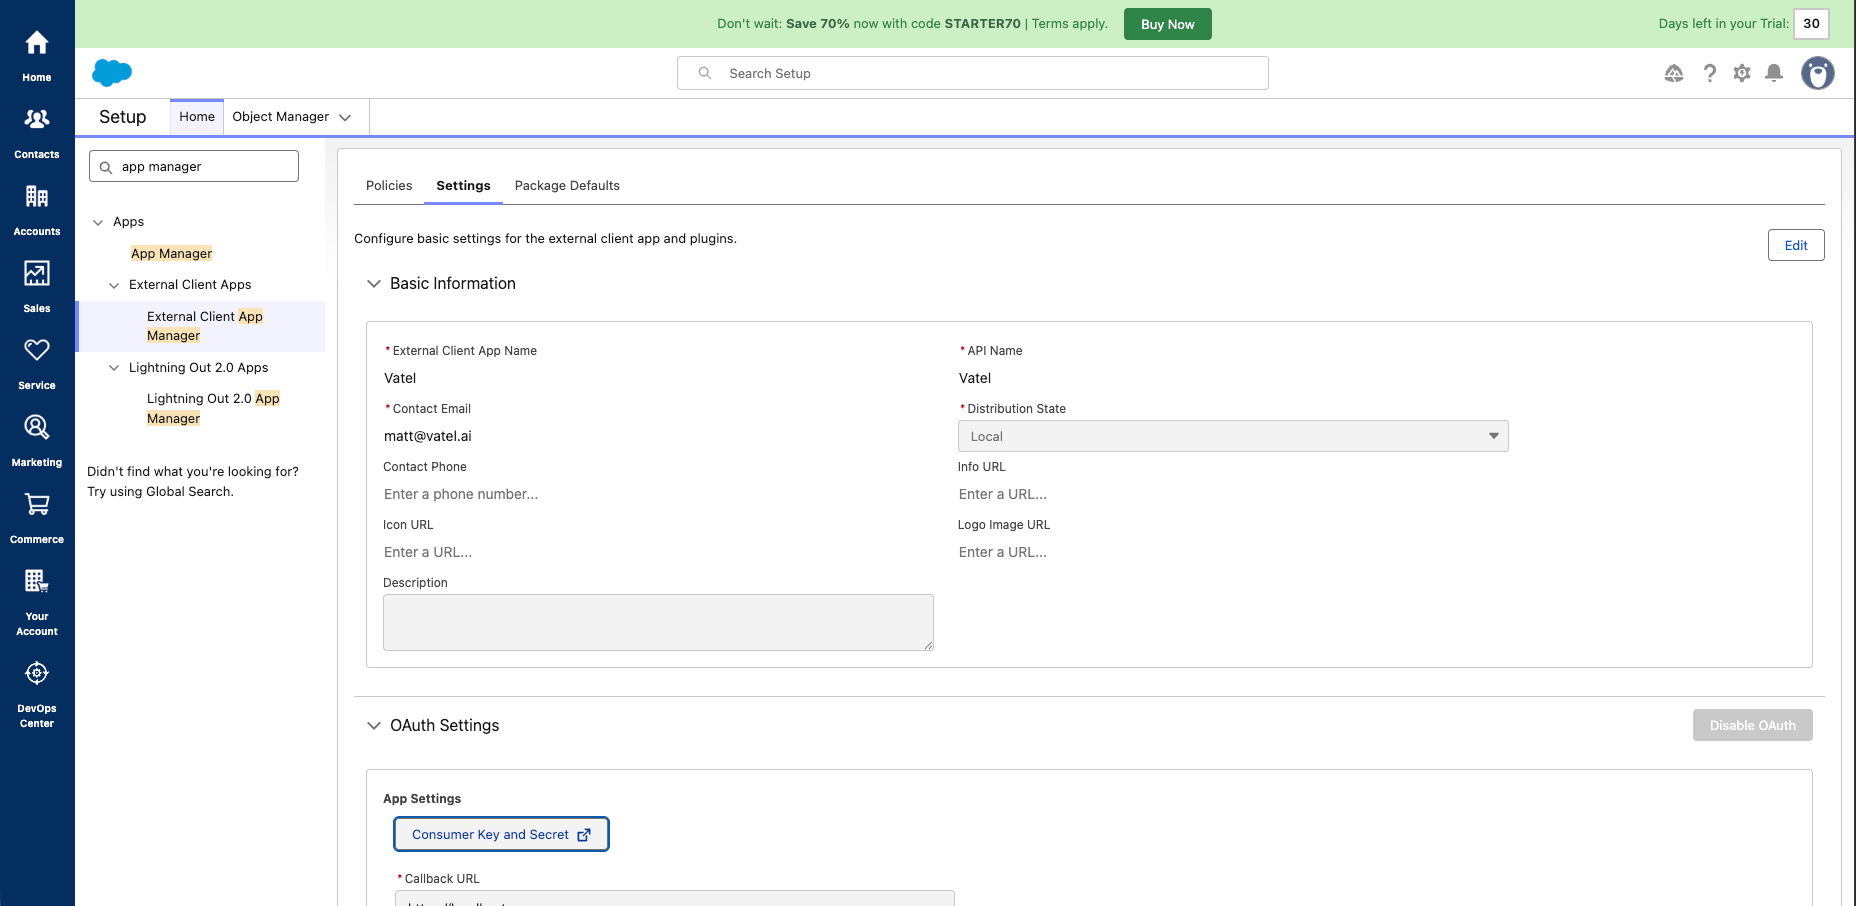
Task: Open Contacts from the sidebar
Action: (x=37, y=119)
